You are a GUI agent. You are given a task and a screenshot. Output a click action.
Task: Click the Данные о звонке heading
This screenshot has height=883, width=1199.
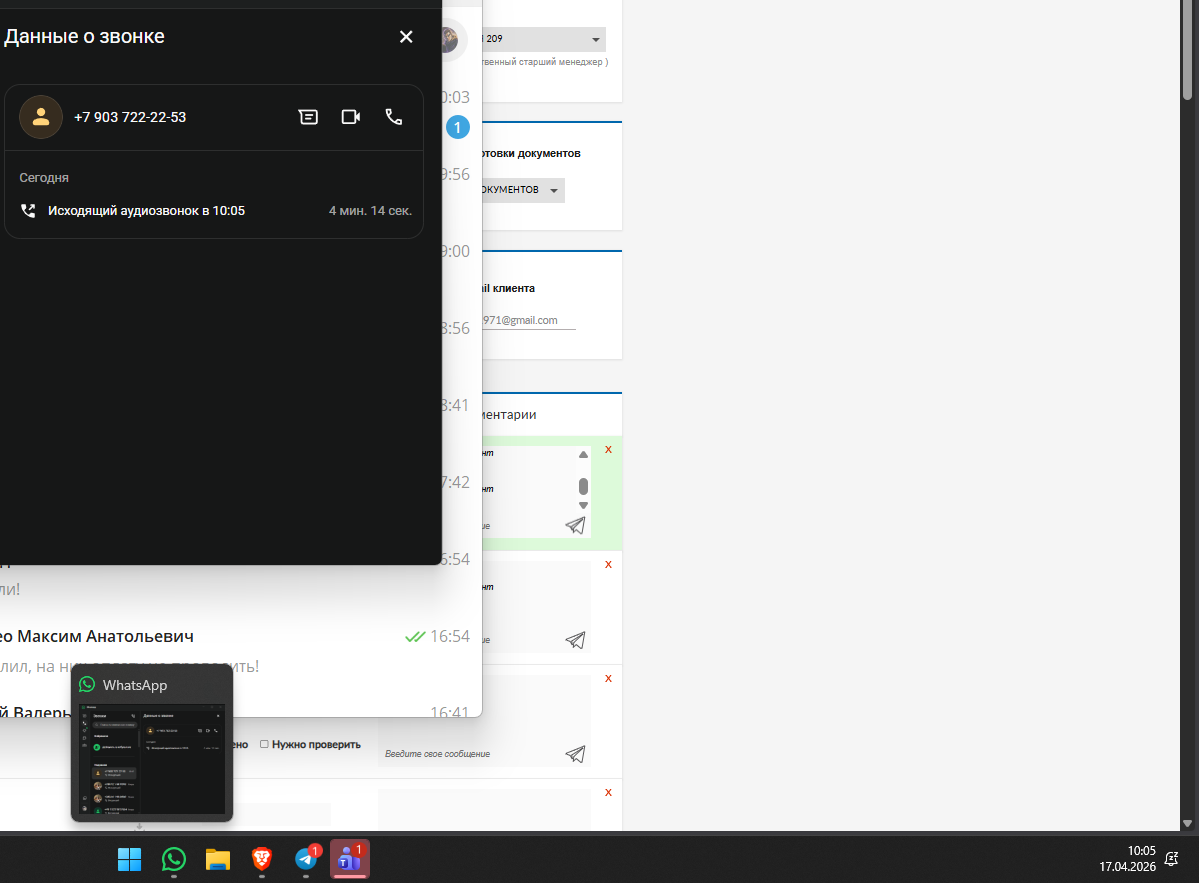pyautogui.click(x=84, y=36)
